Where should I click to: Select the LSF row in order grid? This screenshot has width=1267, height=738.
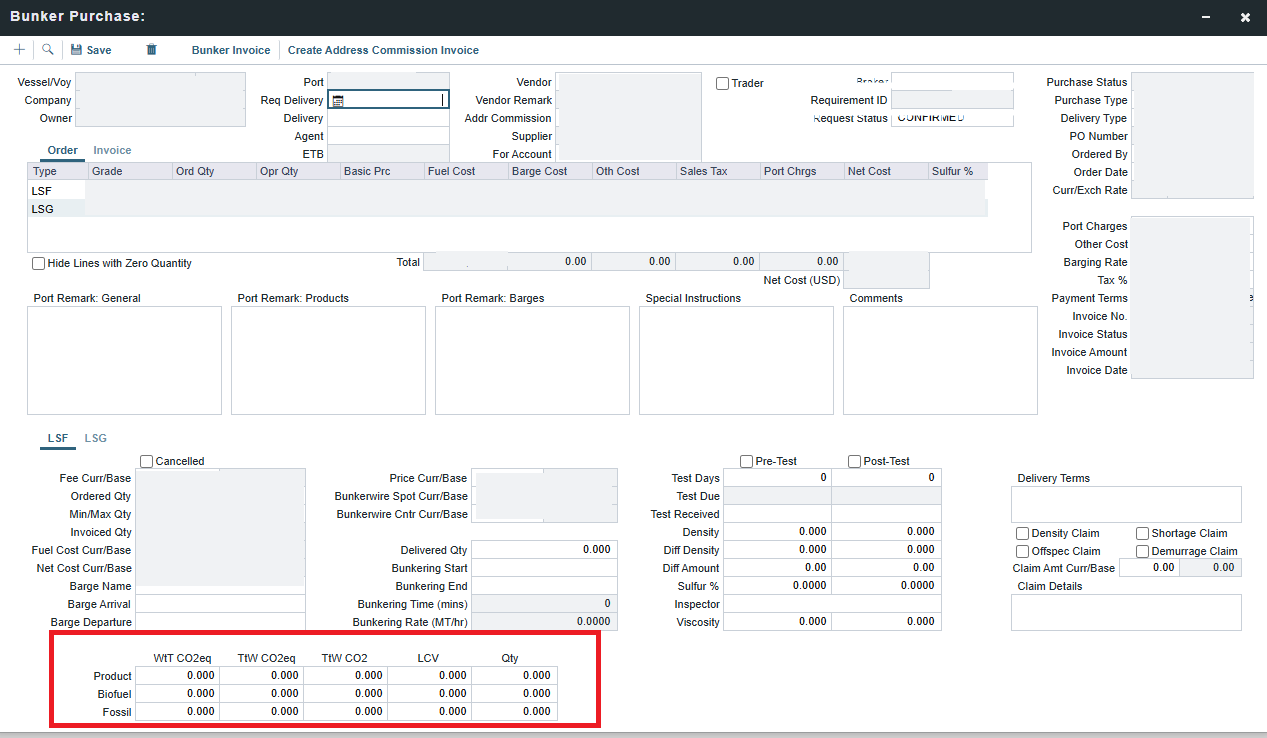tap(42, 190)
